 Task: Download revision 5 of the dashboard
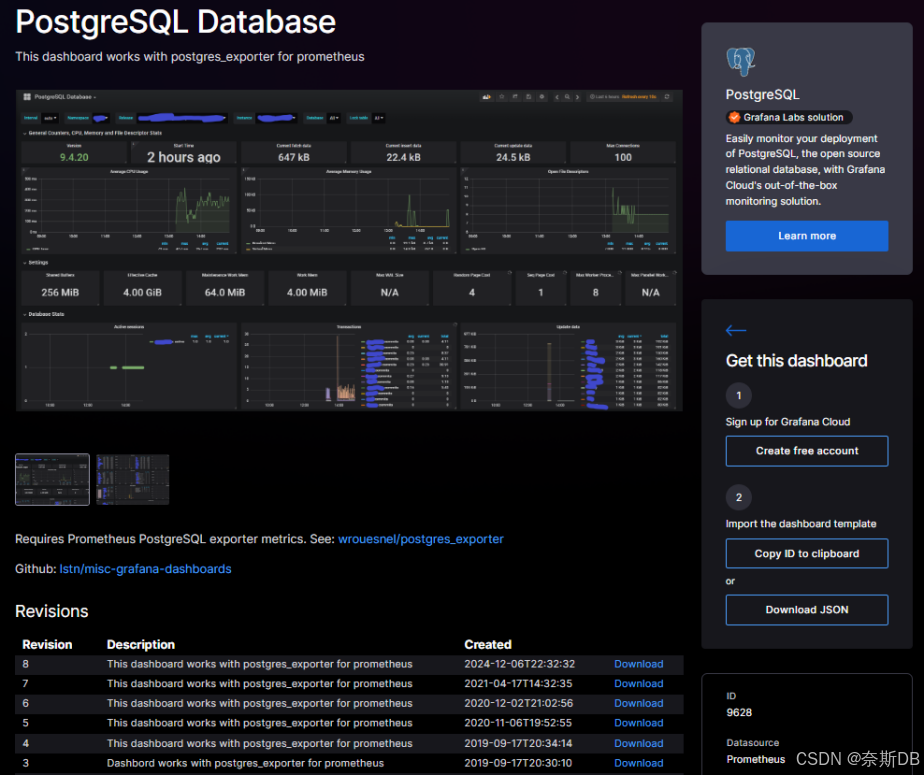pyautogui.click(x=639, y=723)
